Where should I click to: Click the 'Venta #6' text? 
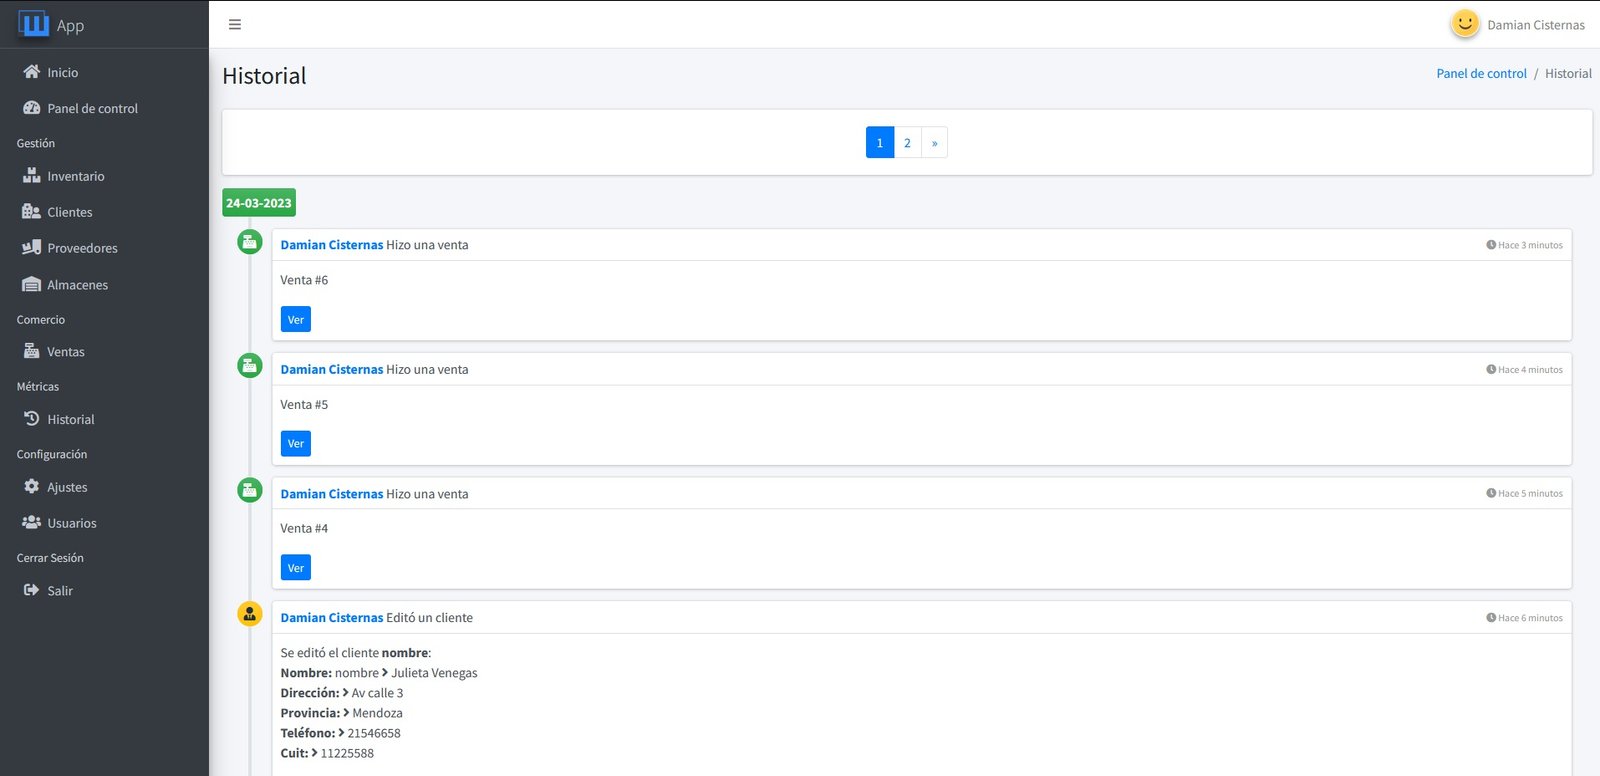[304, 280]
